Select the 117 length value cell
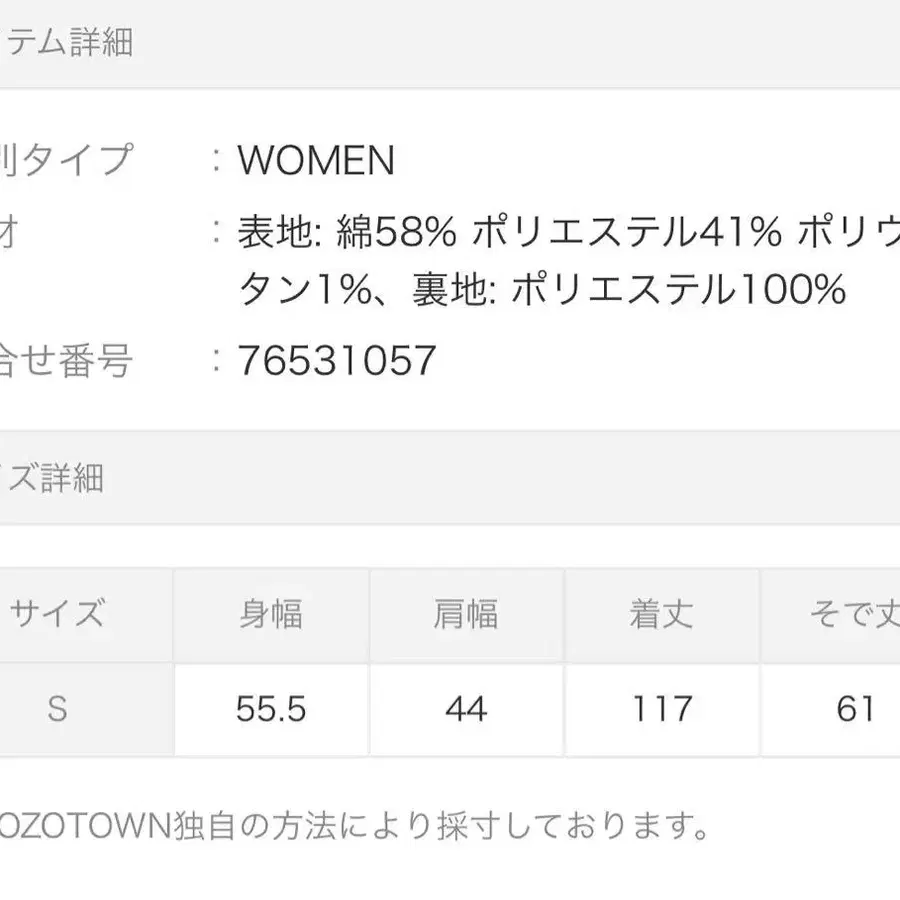Screen dimensions: 900x900 pyautogui.click(x=661, y=709)
